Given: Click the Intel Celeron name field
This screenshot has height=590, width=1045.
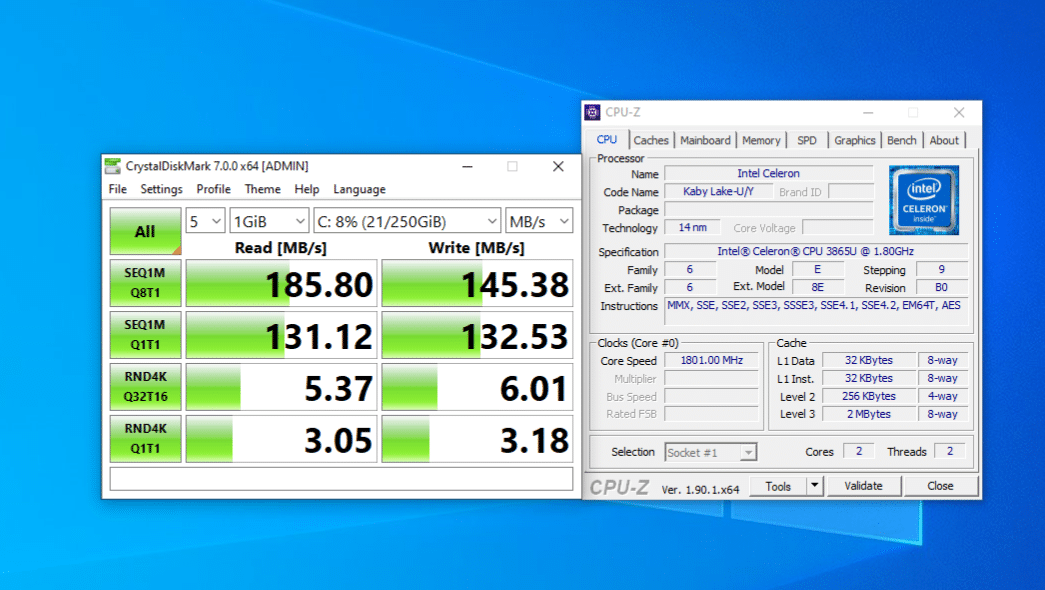Looking at the screenshot, I should click(768, 173).
